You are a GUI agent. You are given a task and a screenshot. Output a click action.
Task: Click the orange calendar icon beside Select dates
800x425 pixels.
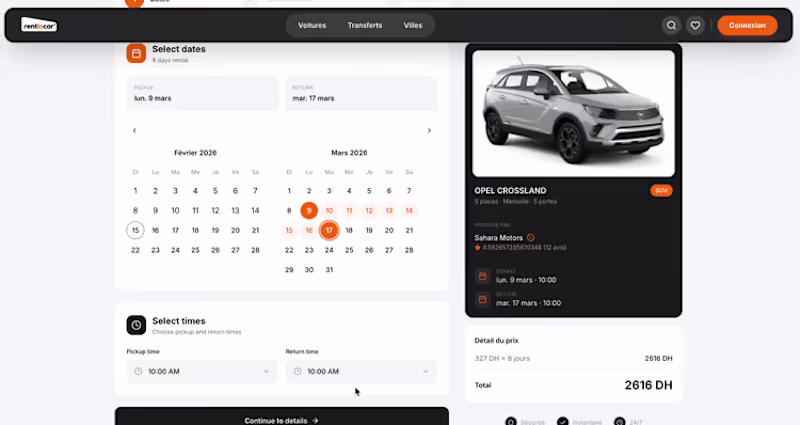136,53
